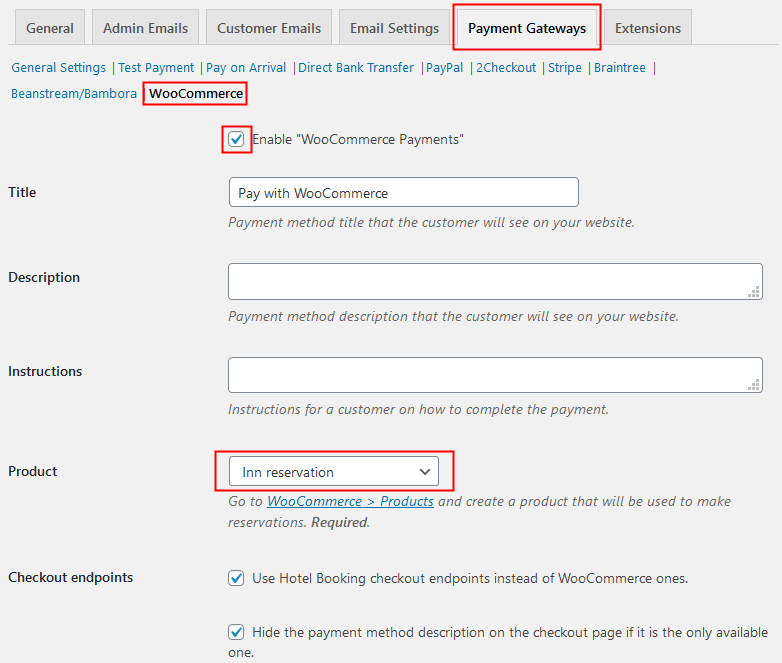
Task: Open the Stripe gateway settings
Action: tap(565, 68)
